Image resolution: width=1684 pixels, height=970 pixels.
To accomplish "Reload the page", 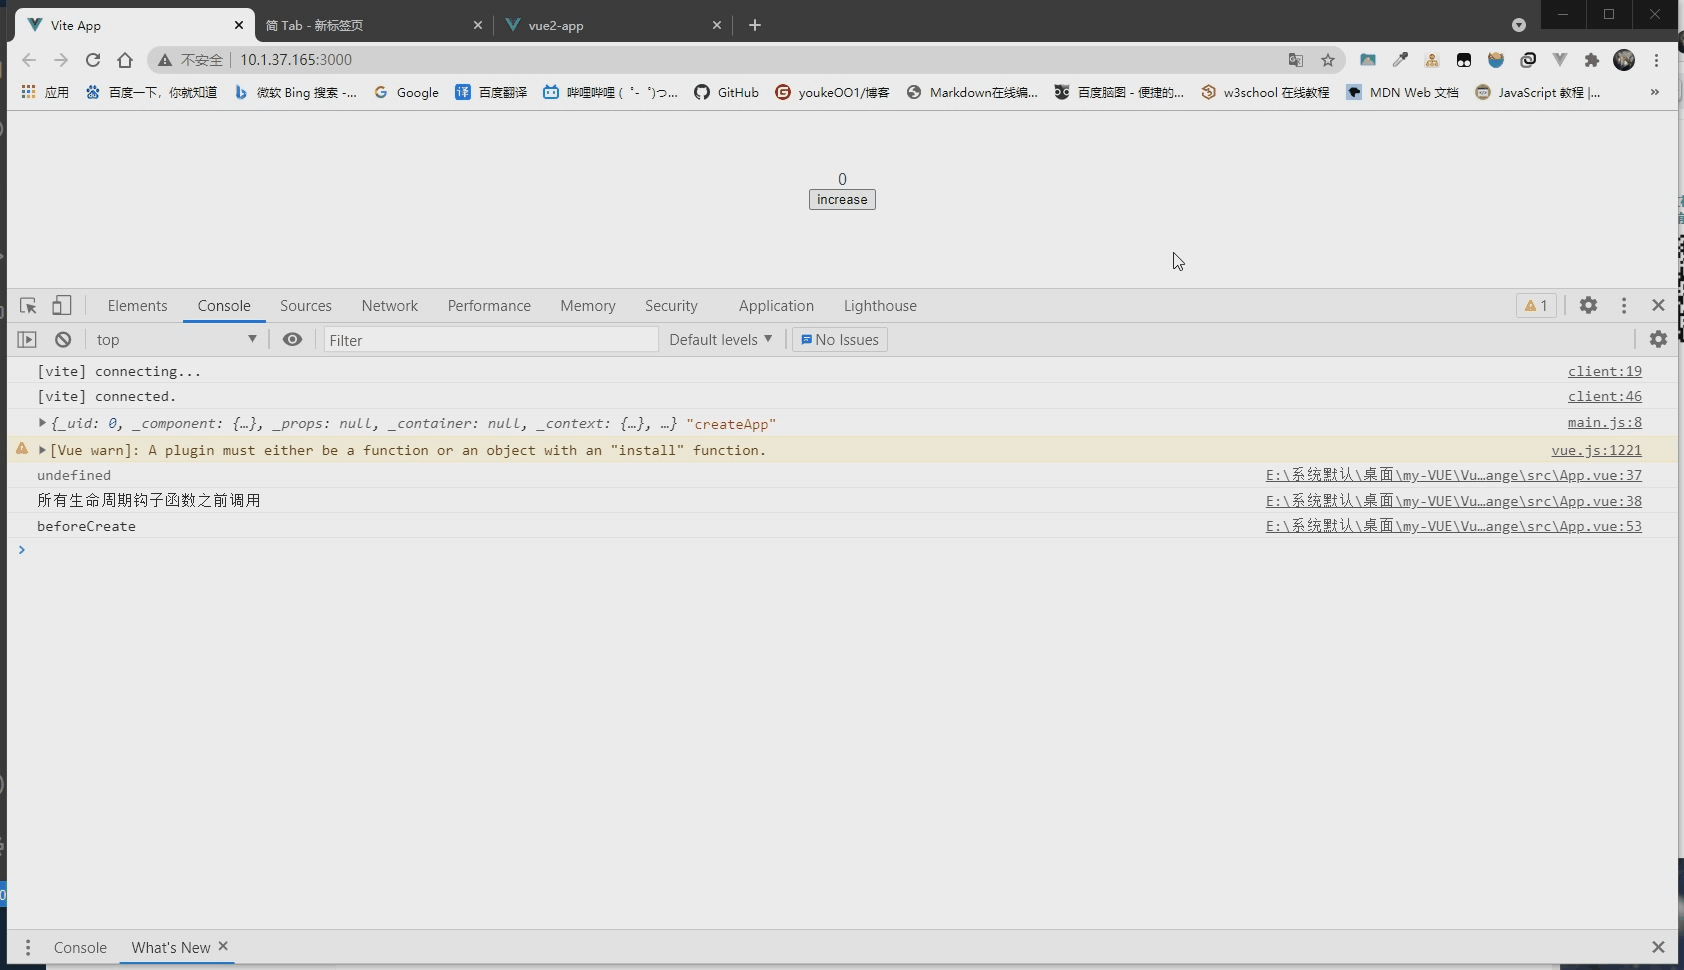I will click(x=93, y=60).
